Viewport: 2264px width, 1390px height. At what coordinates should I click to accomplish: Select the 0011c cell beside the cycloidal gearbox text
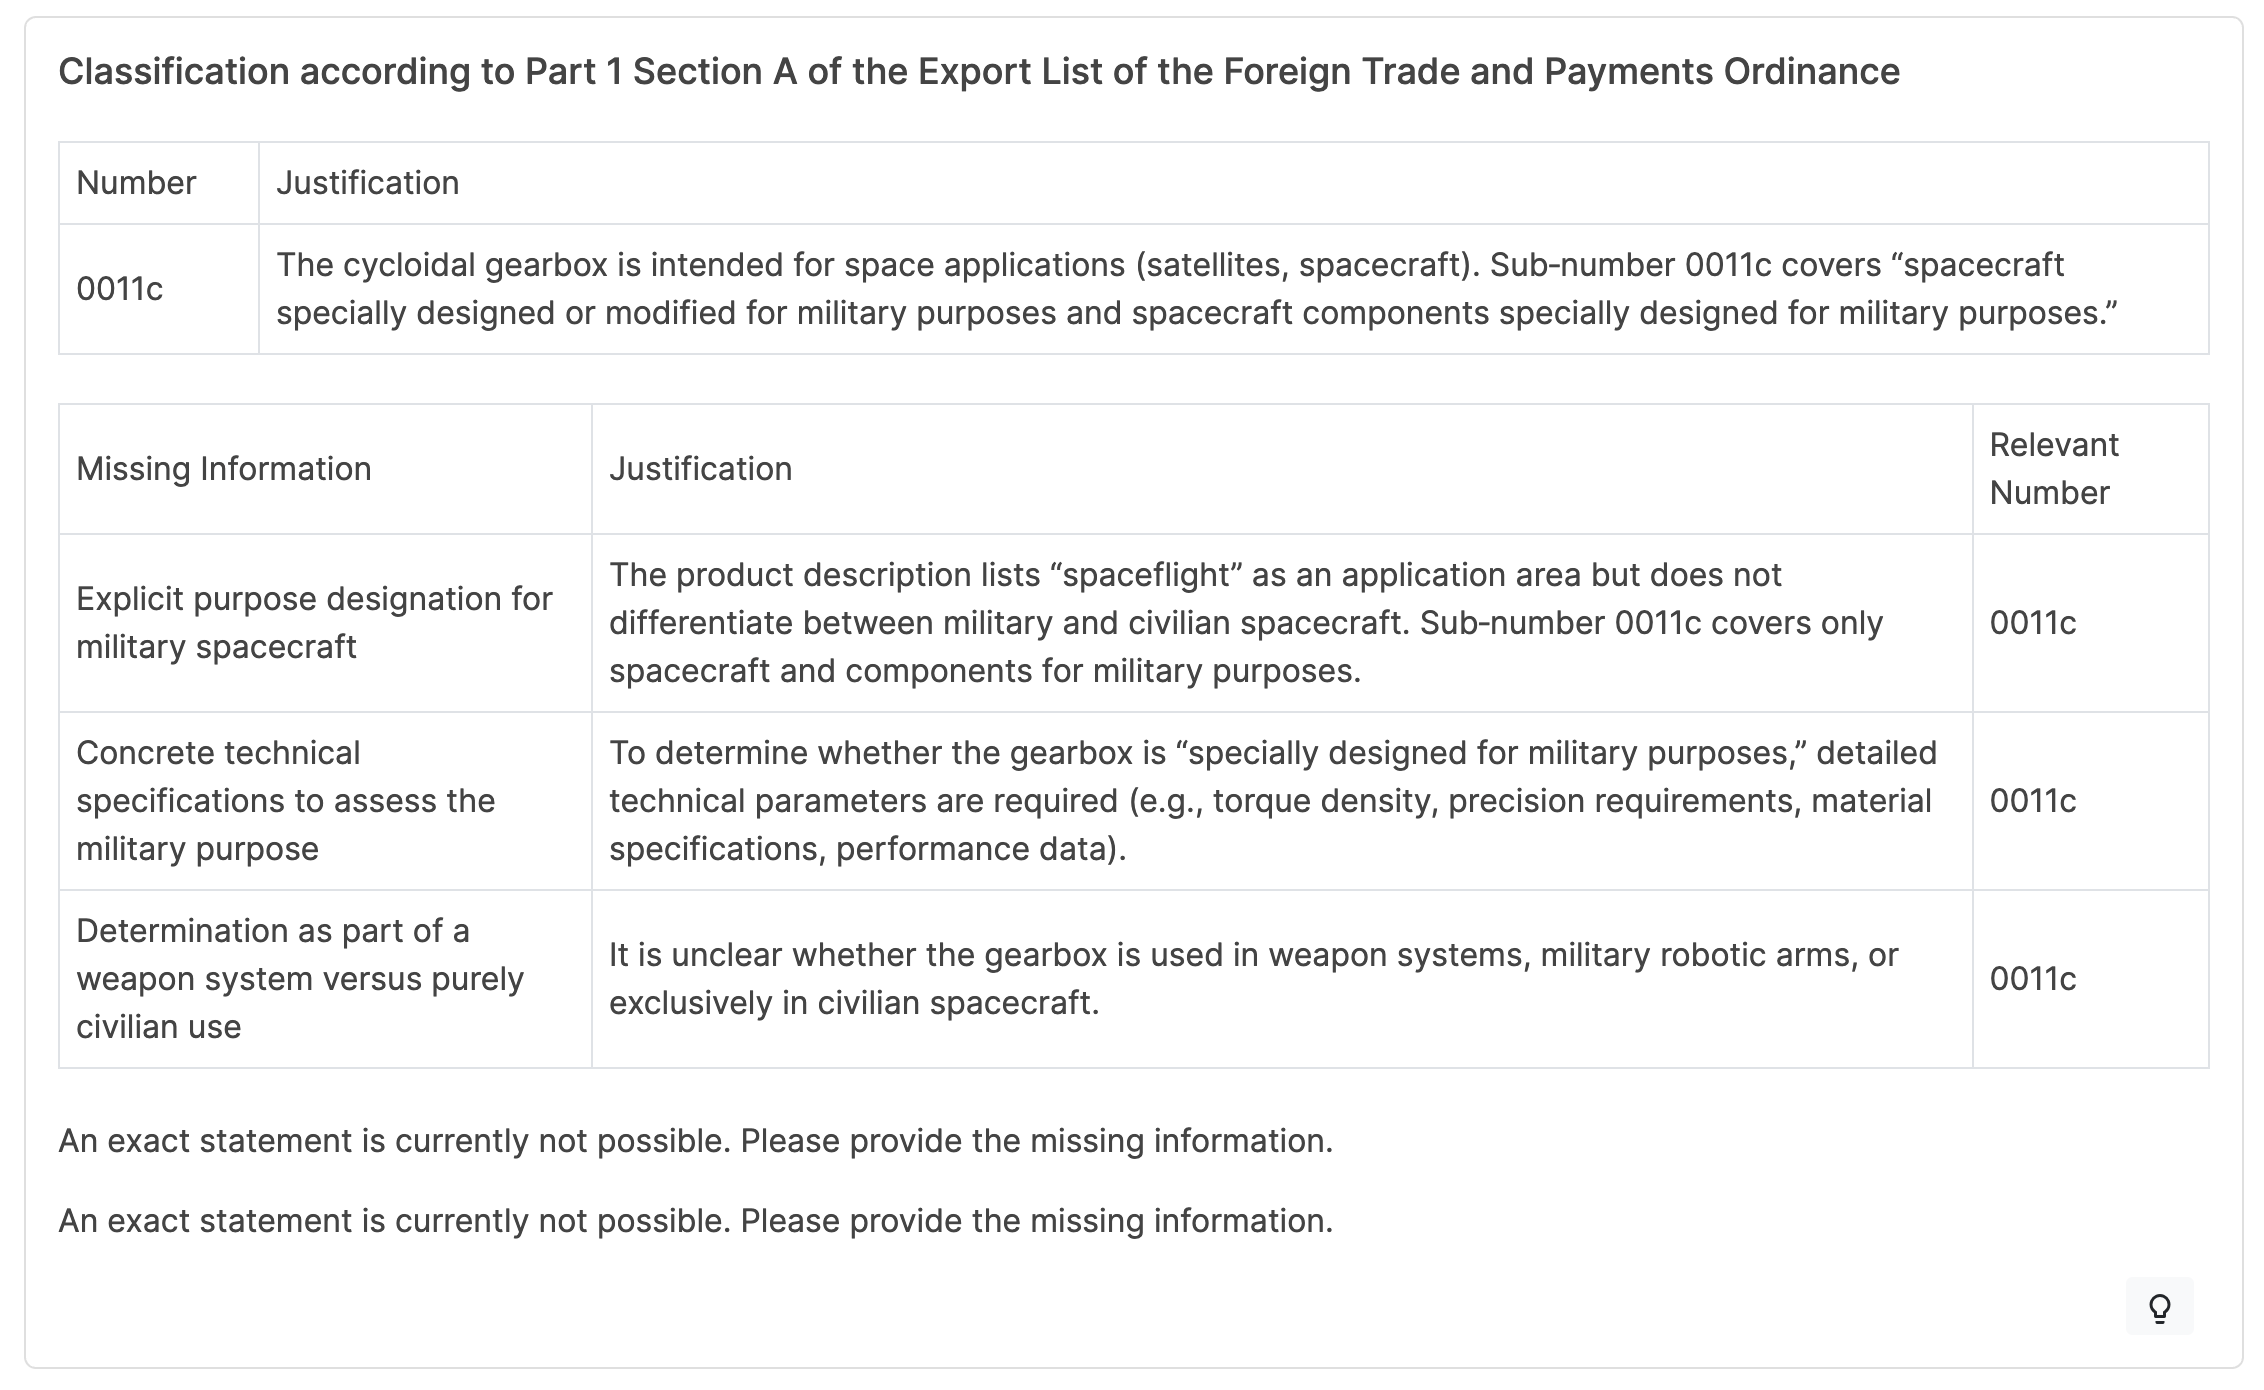tap(120, 289)
